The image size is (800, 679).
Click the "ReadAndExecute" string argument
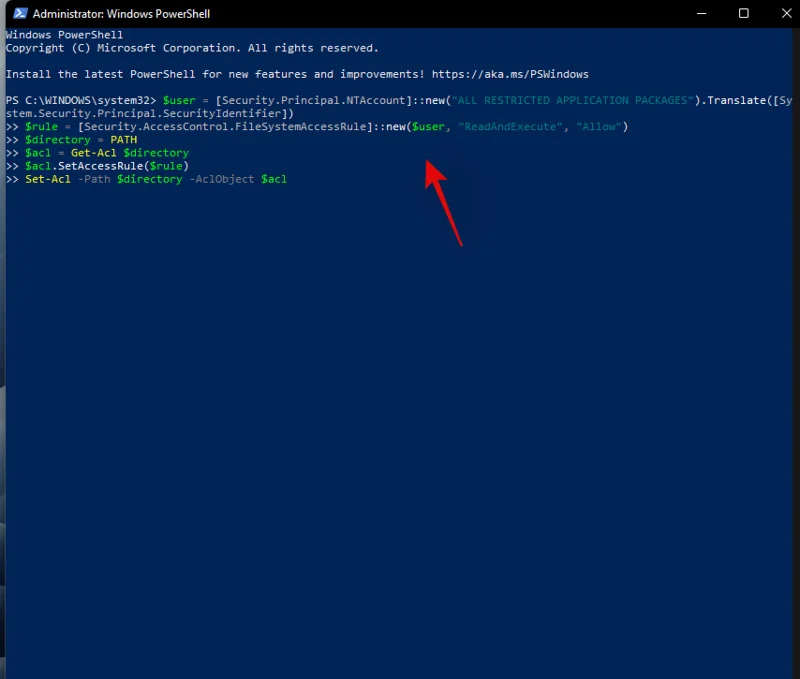pos(510,127)
